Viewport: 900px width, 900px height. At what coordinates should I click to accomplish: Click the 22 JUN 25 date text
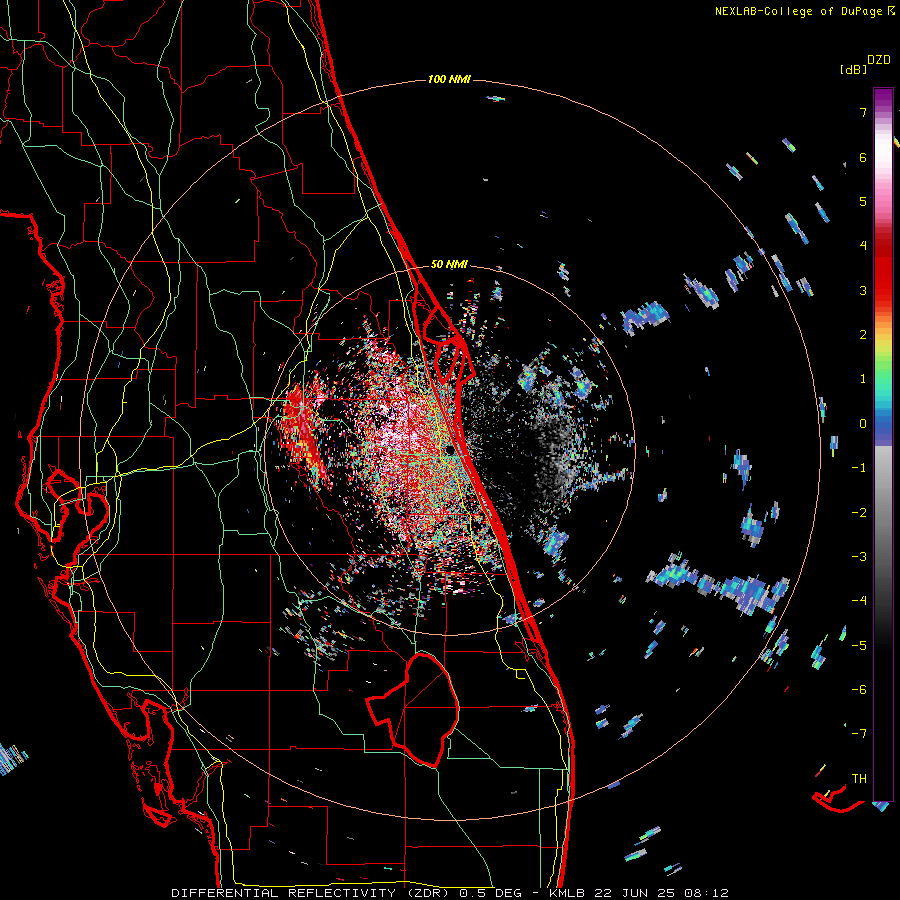point(634,893)
